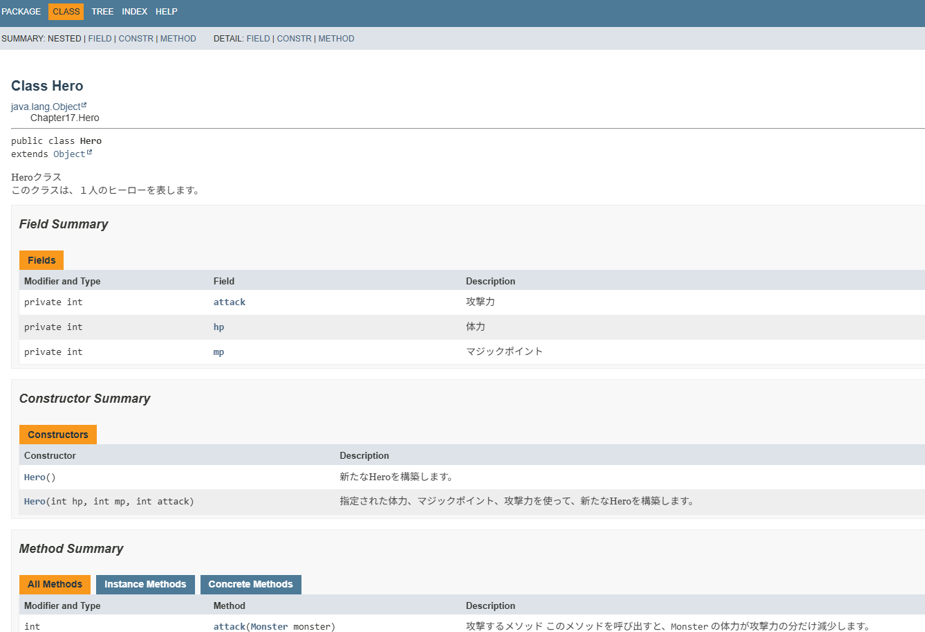Viewport: 925px width, 632px height.
Task: Click the 'Field Summary' heading
Action: (64, 224)
